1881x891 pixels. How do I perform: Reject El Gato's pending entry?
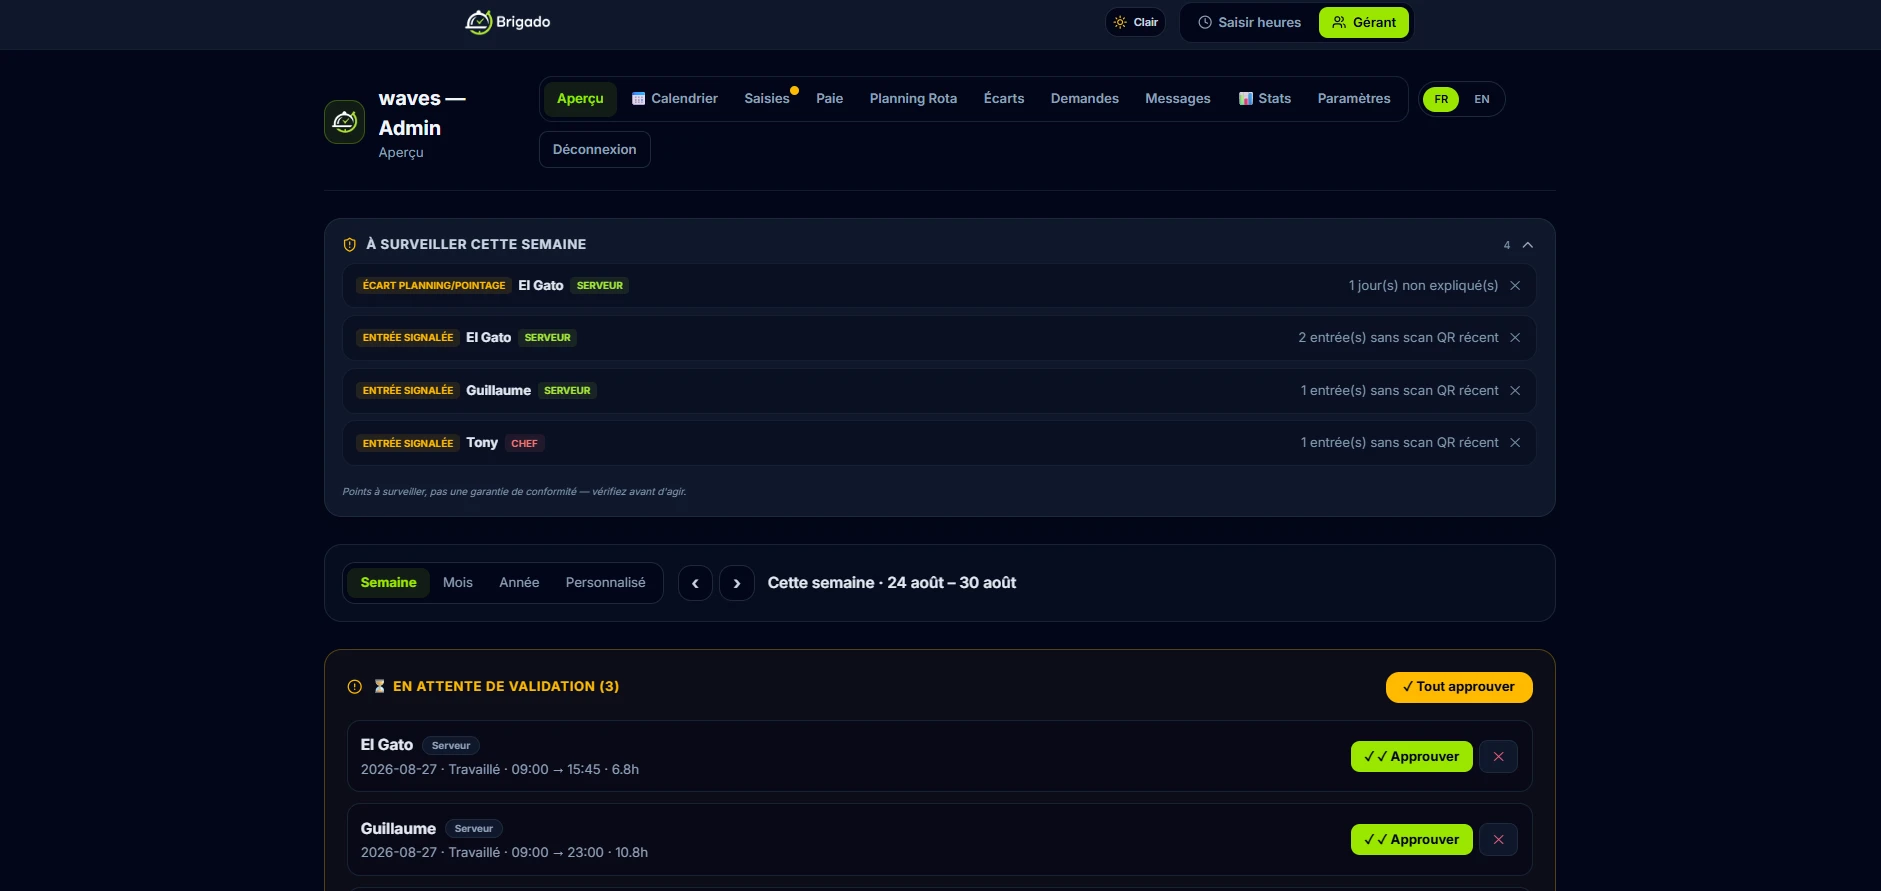[x=1498, y=757]
